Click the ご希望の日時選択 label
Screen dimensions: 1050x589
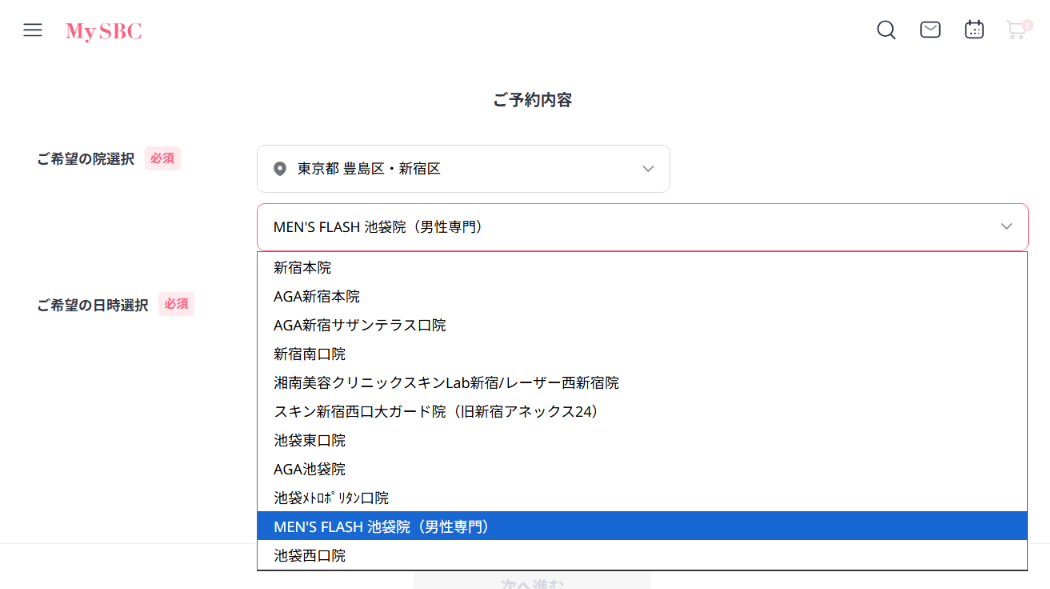92,305
